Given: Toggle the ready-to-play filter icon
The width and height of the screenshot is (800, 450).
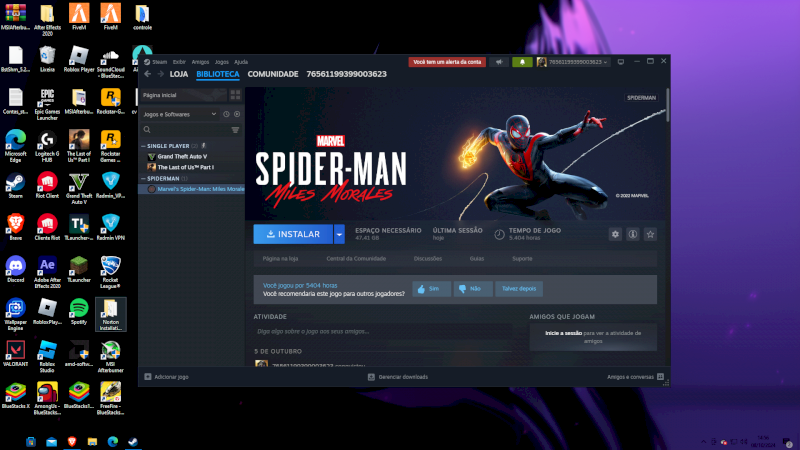Looking at the screenshot, I should [237, 114].
